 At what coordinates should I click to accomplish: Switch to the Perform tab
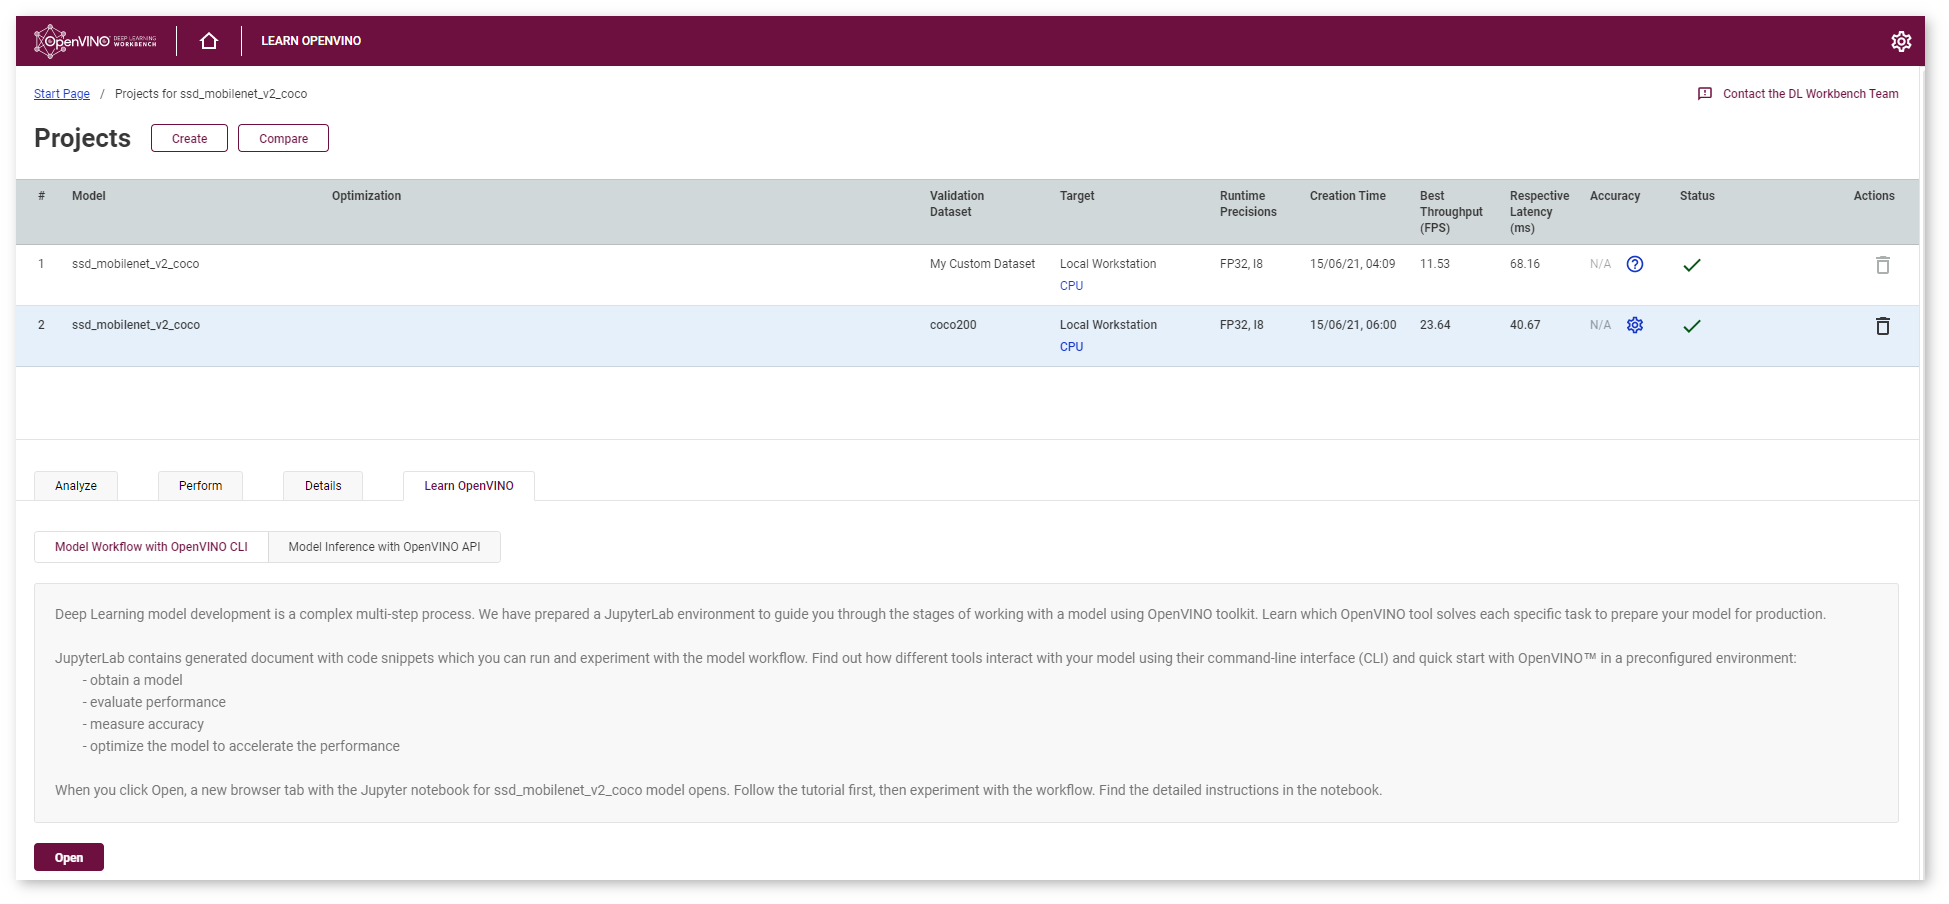[200, 486]
